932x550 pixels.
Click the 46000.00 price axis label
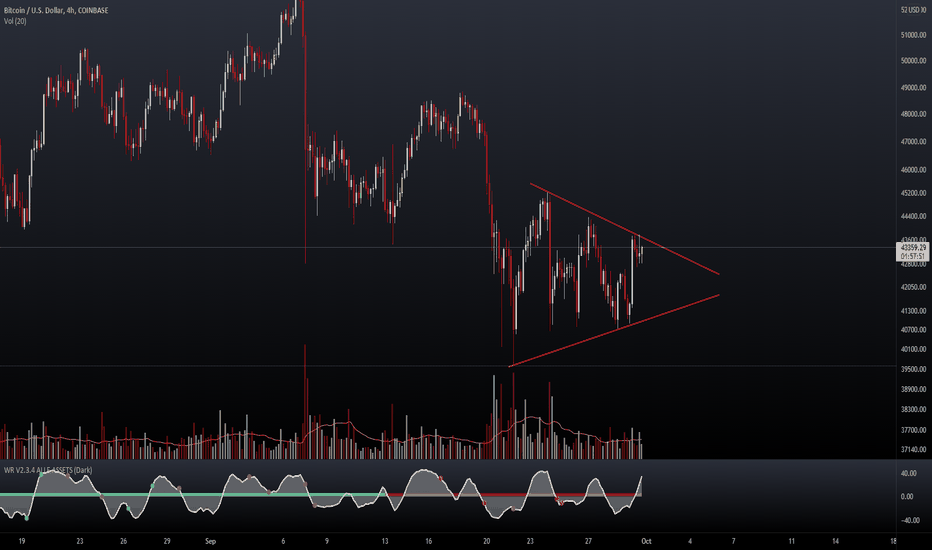pyautogui.click(x=913, y=170)
